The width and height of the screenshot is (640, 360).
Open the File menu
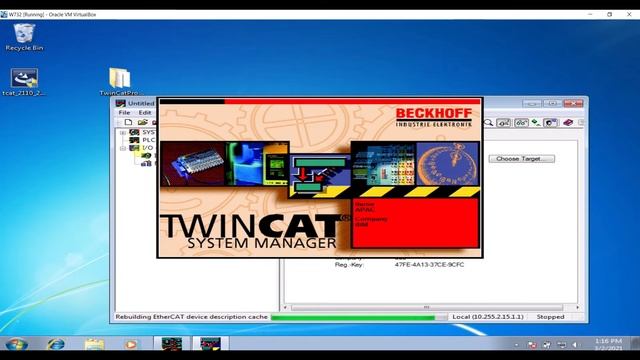click(x=124, y=113)
